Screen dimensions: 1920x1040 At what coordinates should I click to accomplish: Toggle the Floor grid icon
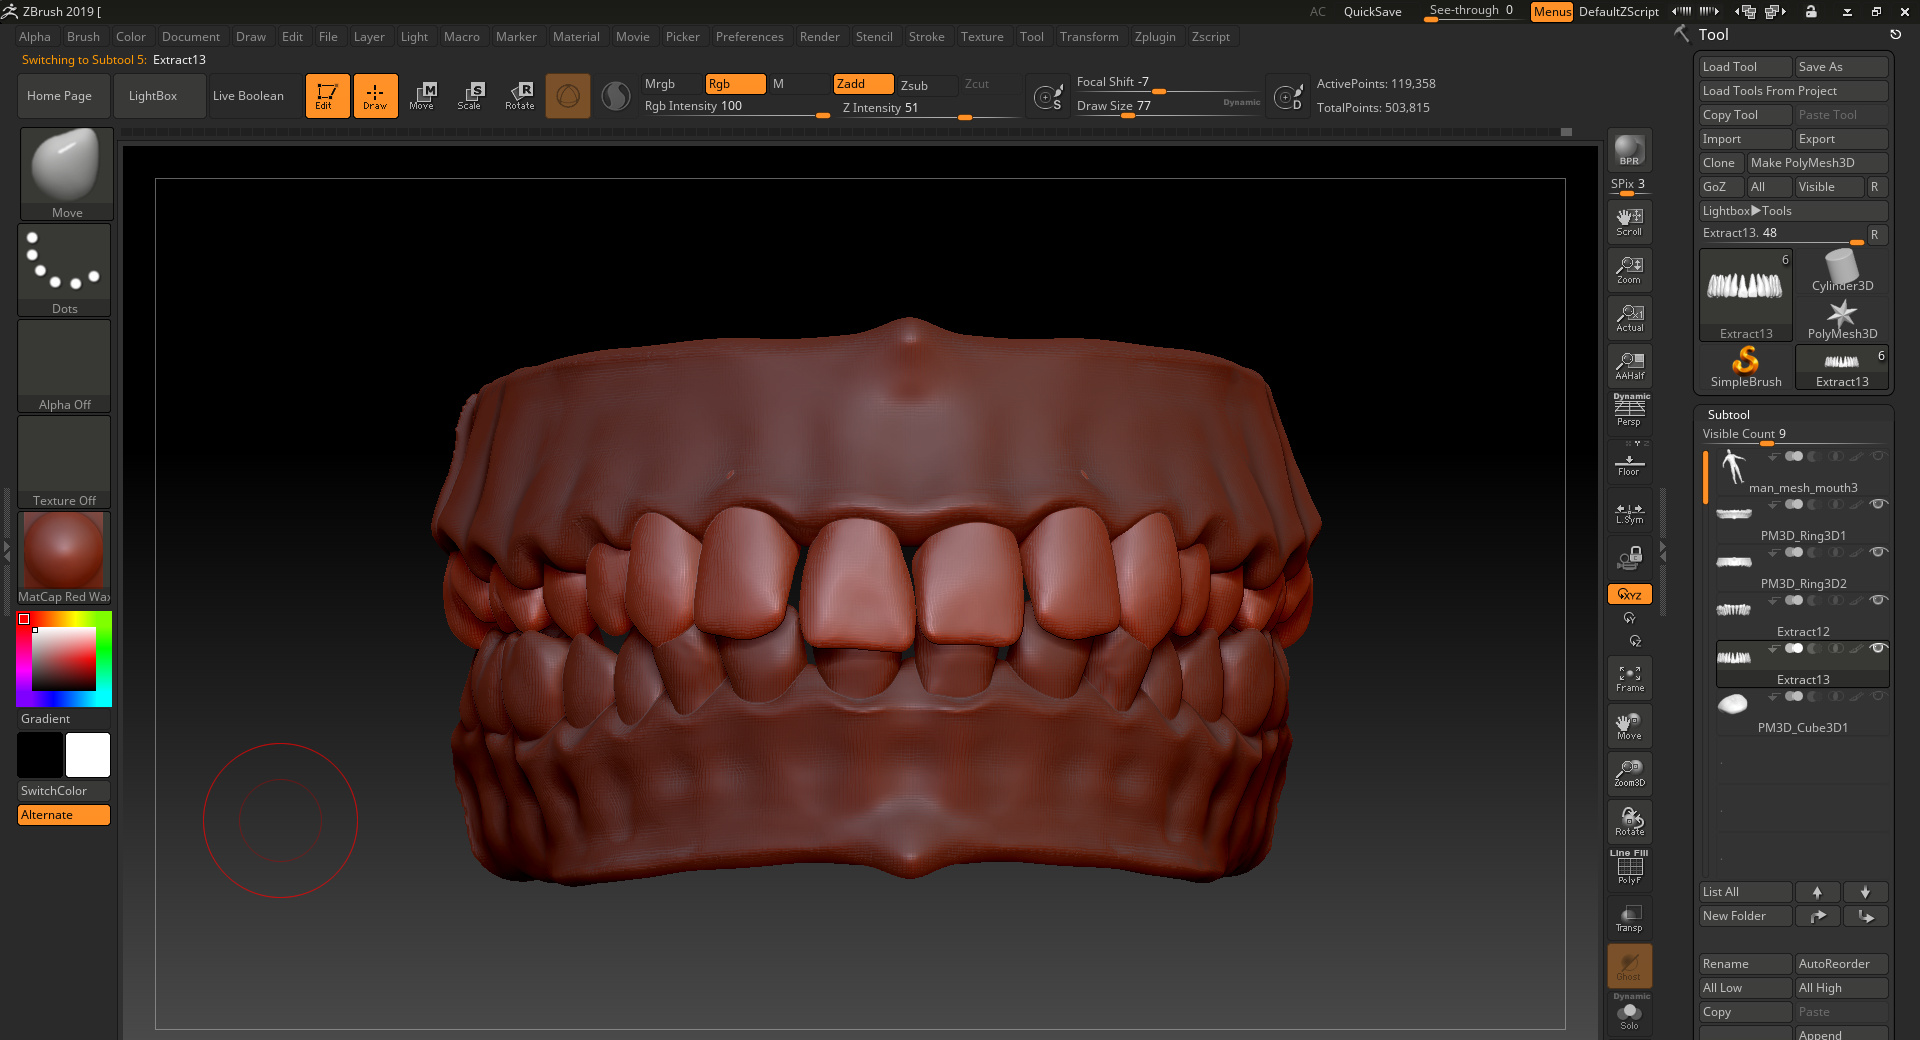point(1629,464)
